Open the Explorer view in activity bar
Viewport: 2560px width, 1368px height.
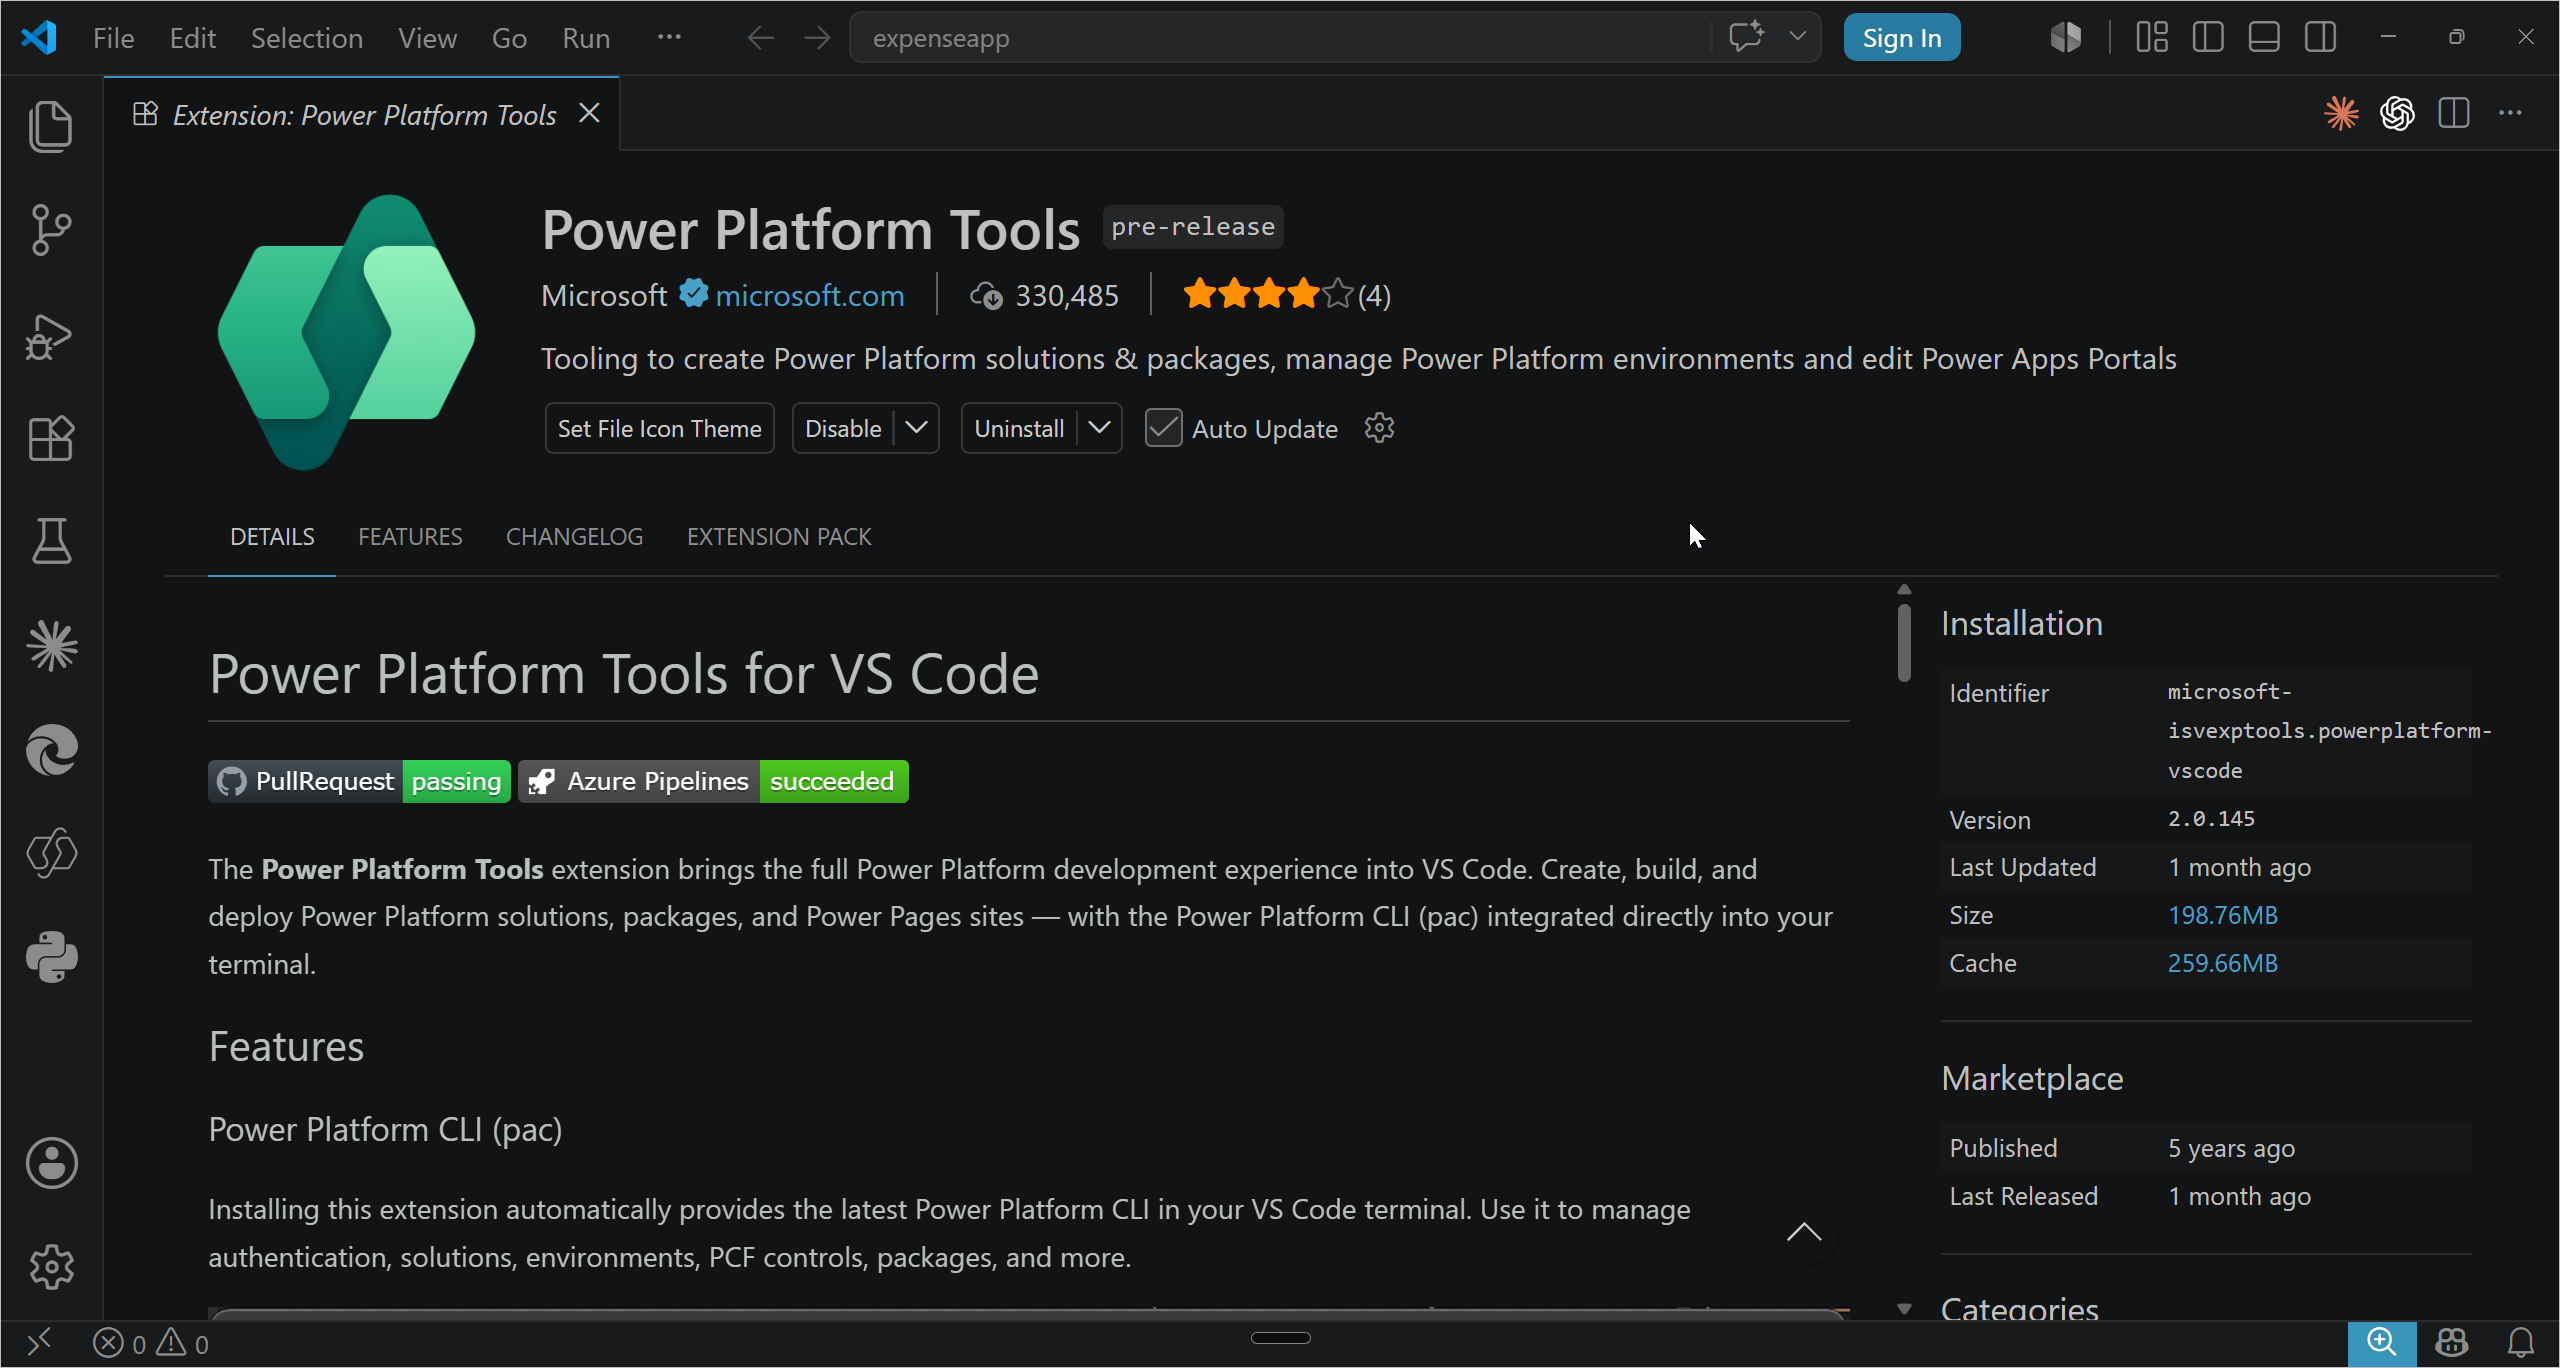[x=51, y=126]
